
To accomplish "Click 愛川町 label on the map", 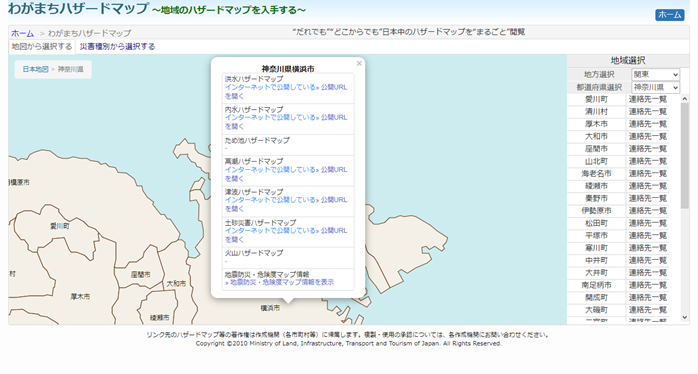I will click(x=60, y=227).
